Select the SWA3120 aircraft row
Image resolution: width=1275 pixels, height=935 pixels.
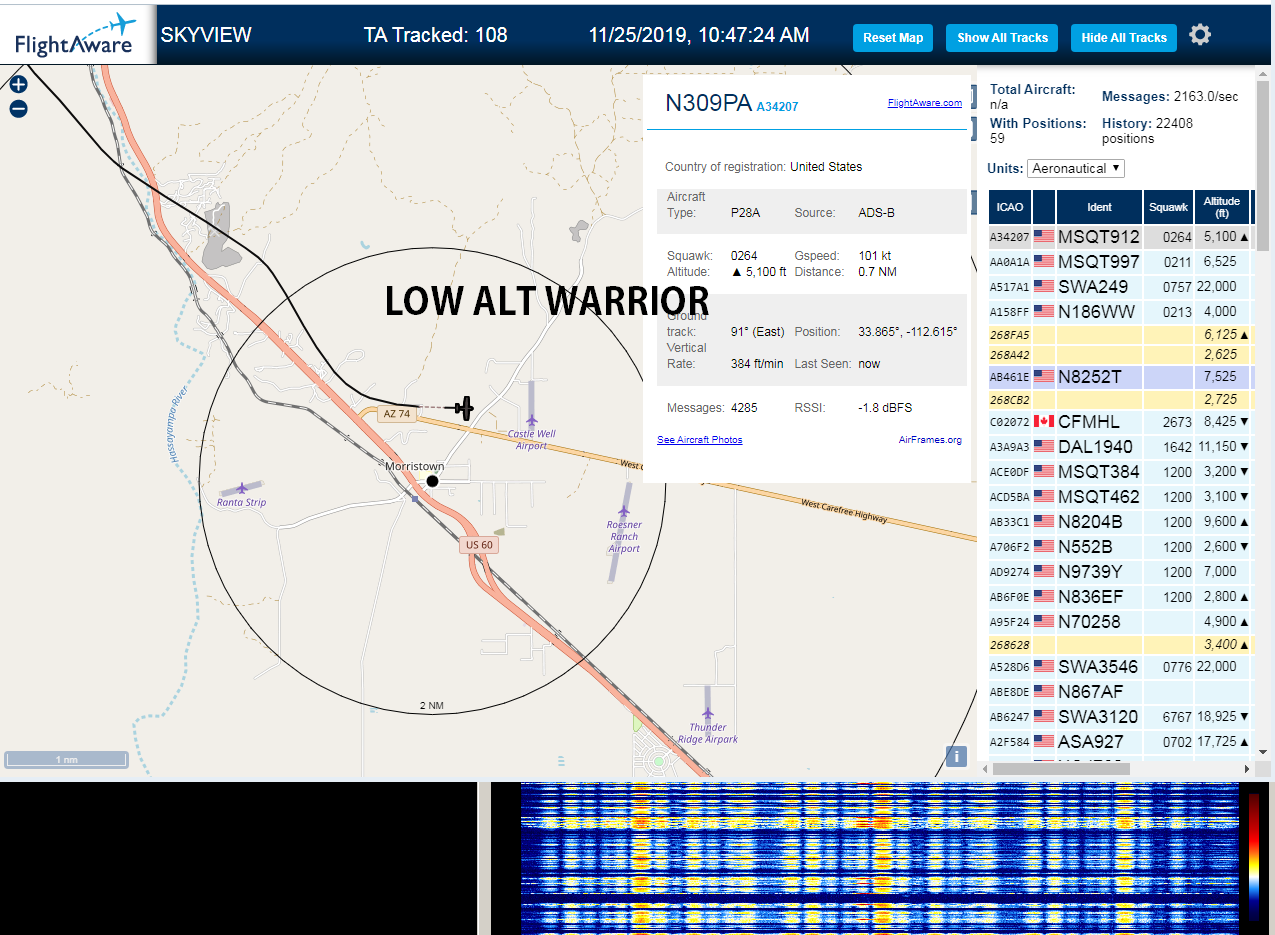coord(1119,717)
